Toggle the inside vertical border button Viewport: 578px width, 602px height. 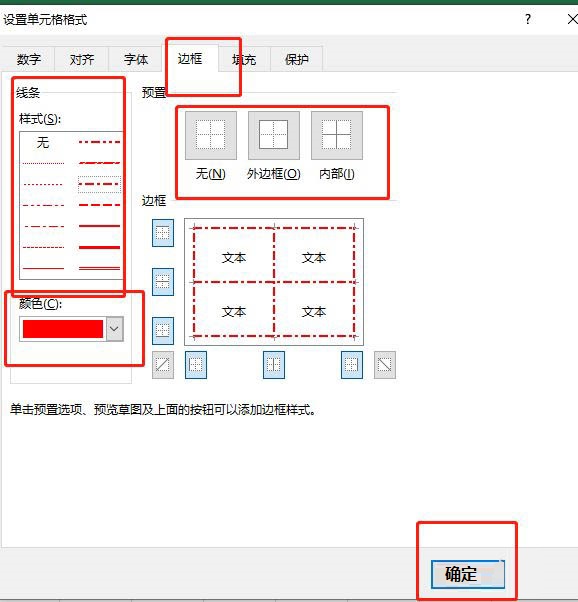274,365
